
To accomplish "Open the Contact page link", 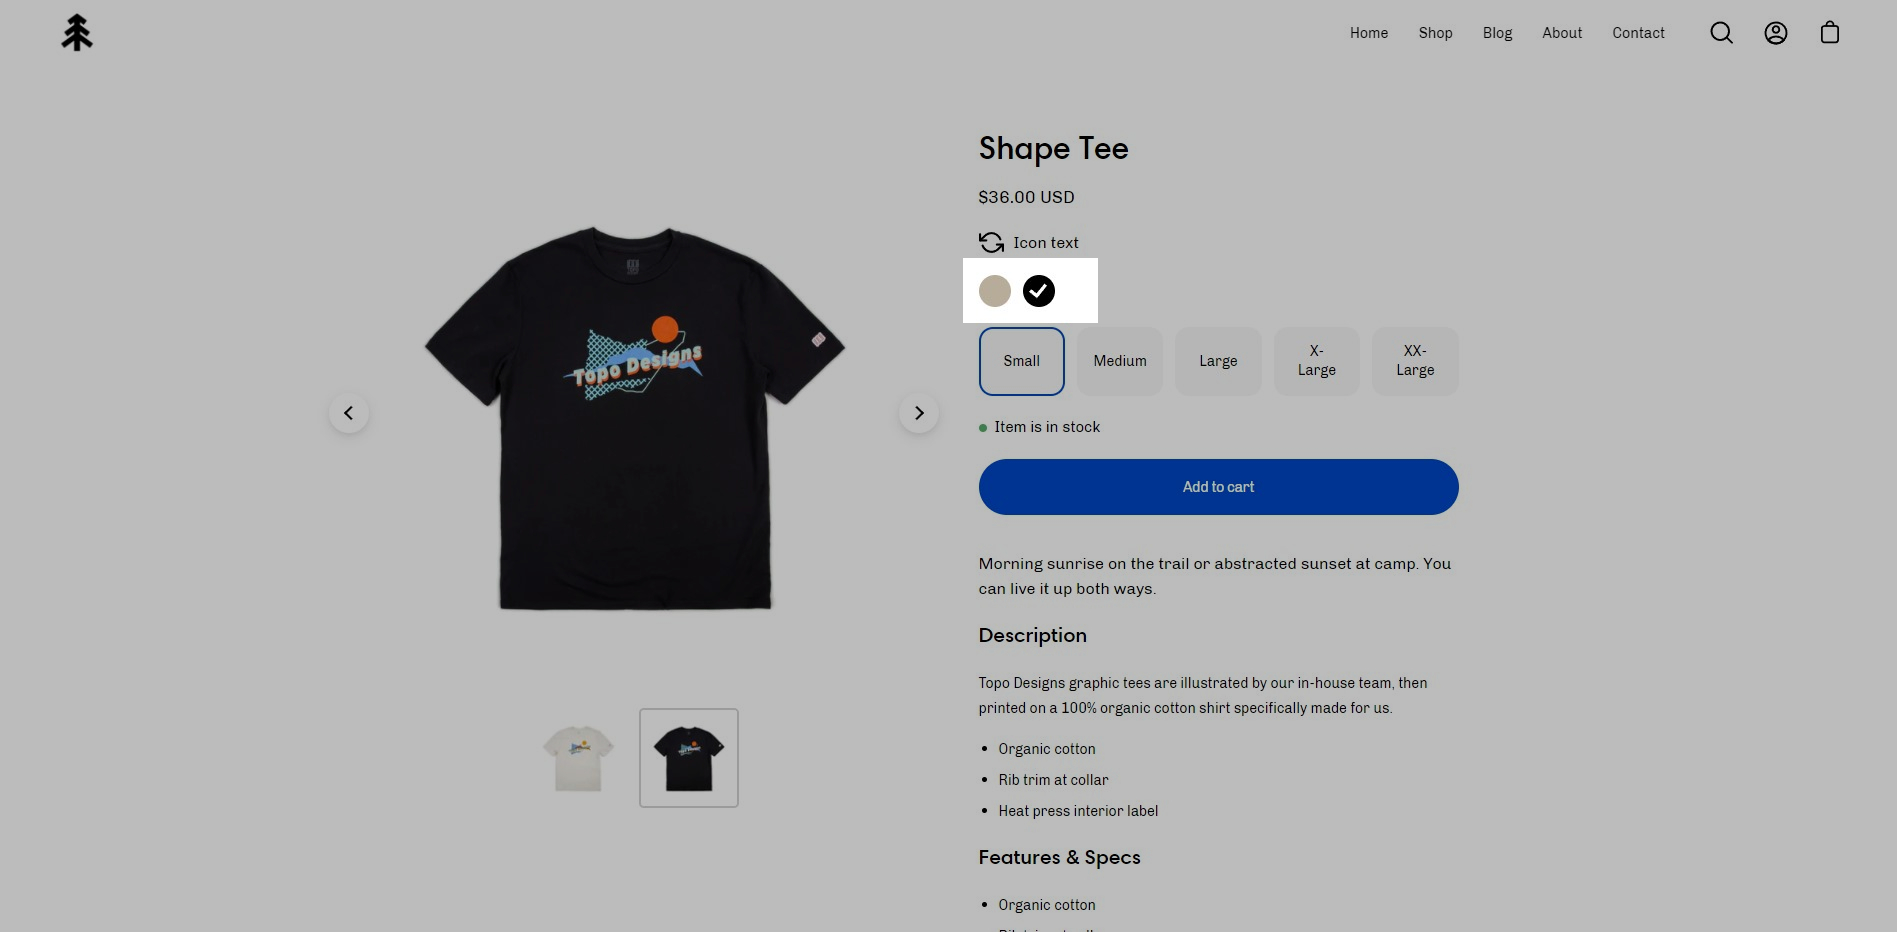I will tap(1638, 33).
